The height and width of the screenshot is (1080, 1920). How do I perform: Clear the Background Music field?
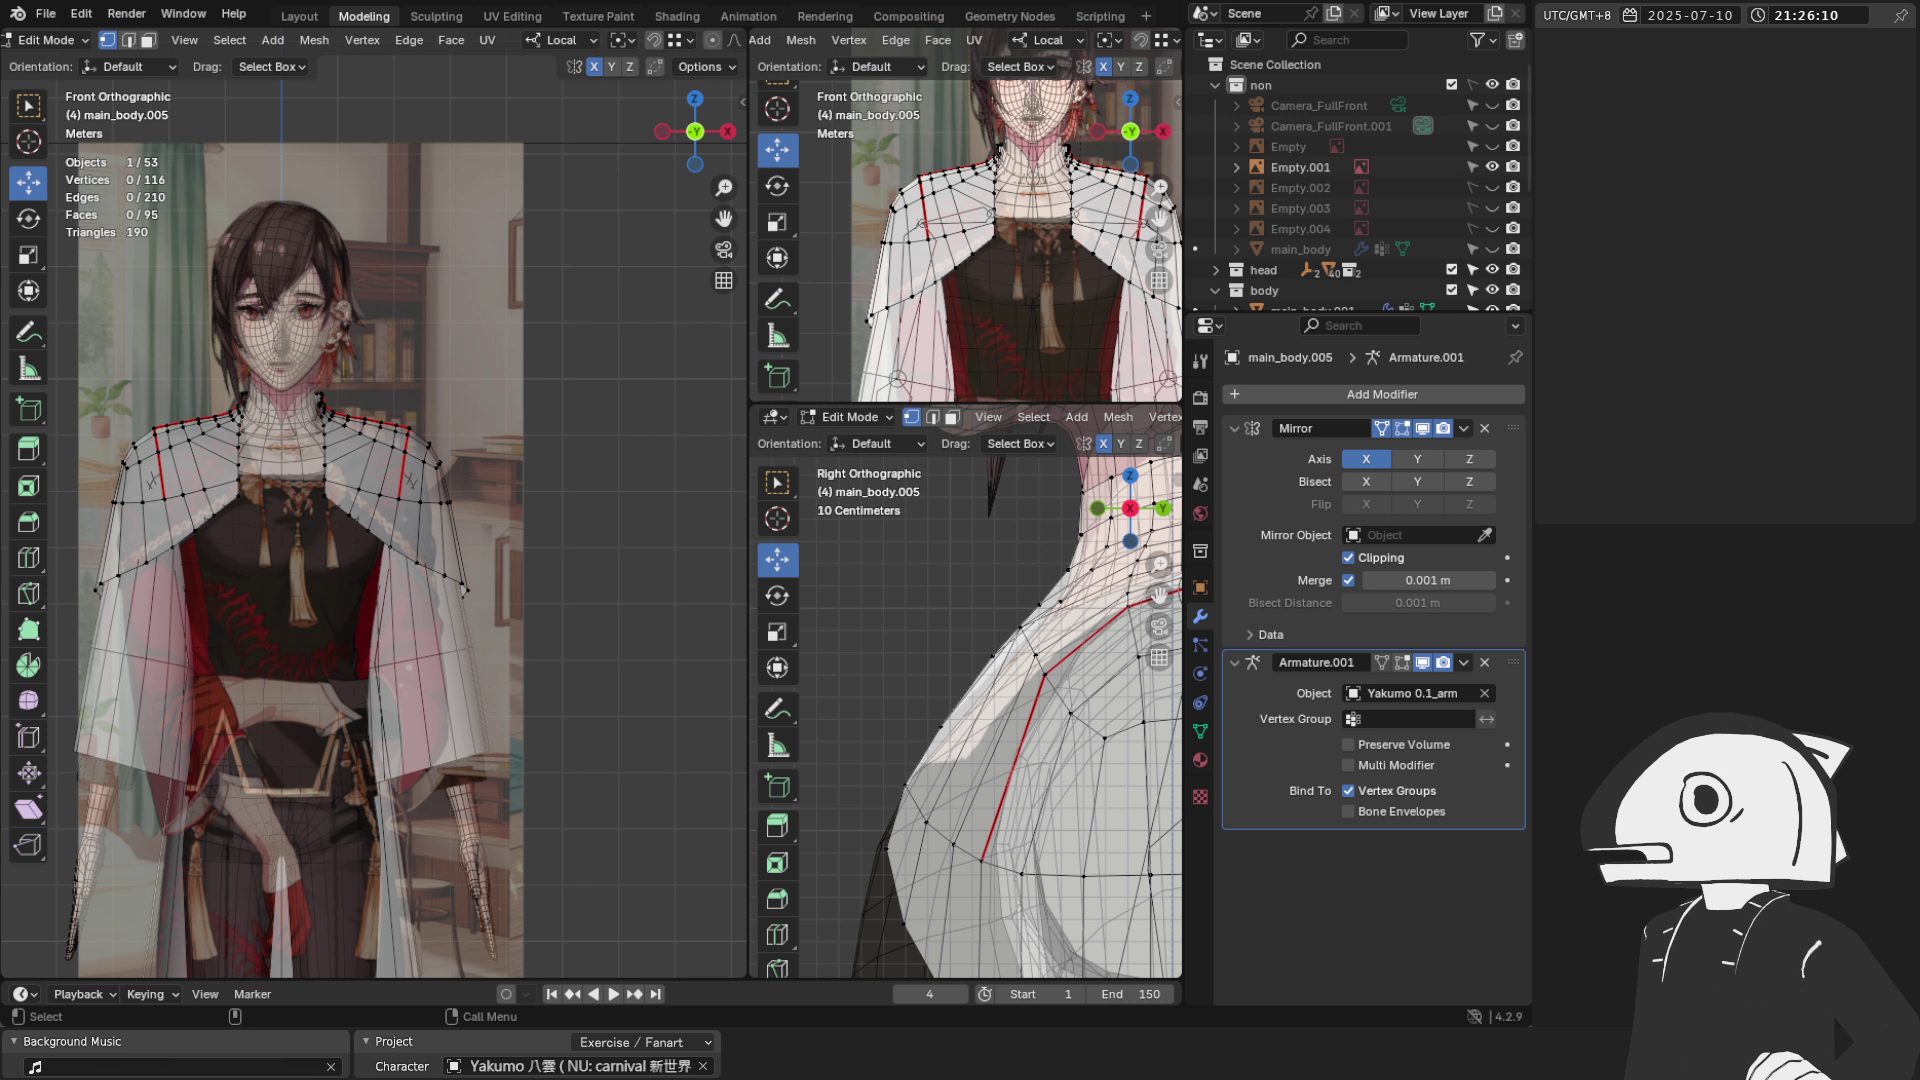click(x=331, y=1067)
